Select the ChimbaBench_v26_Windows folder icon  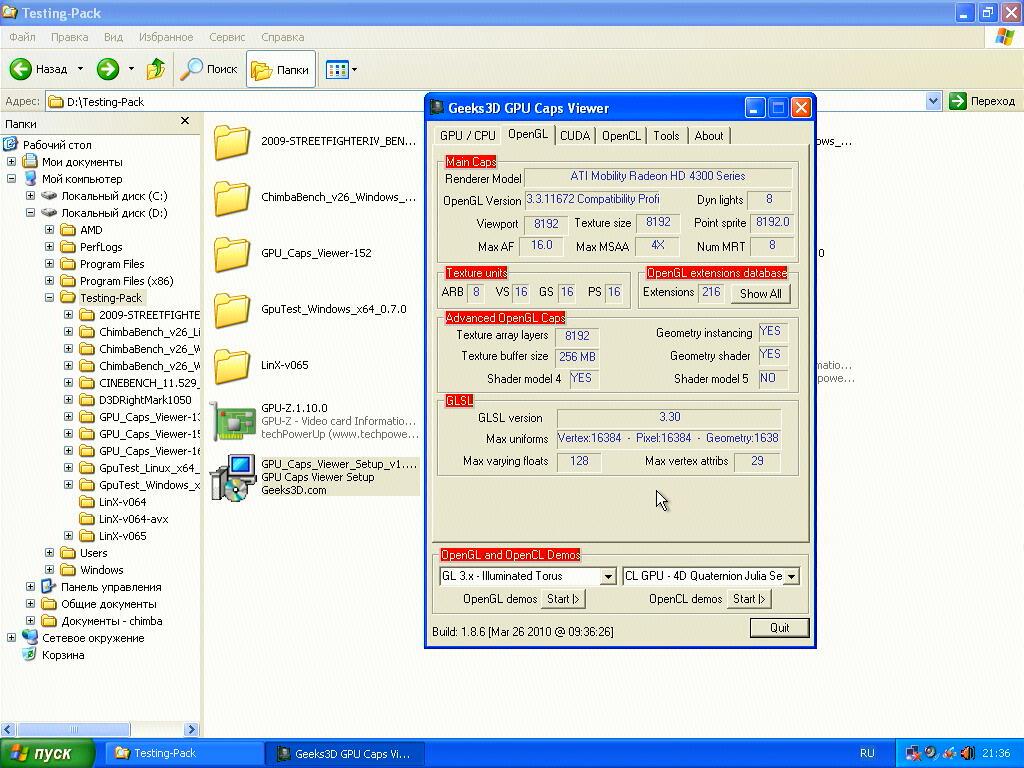pyautogui.click(x=232, y=197)
